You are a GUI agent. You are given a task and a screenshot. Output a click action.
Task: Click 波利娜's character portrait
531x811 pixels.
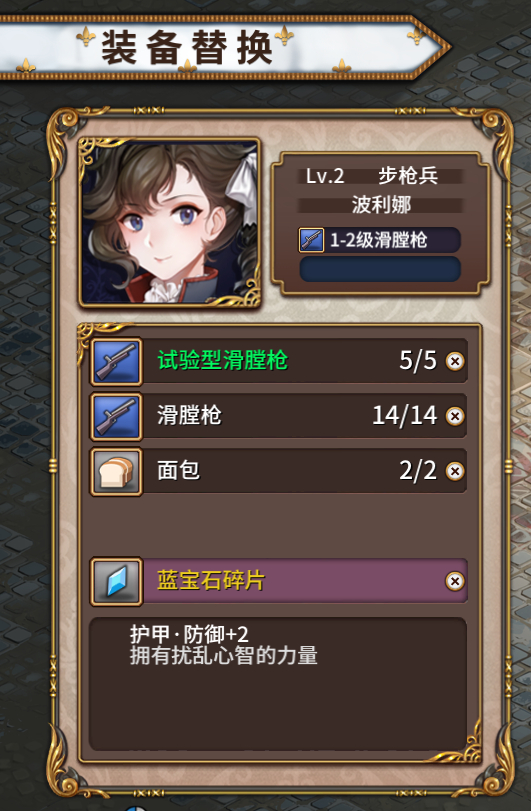(170, 222)
